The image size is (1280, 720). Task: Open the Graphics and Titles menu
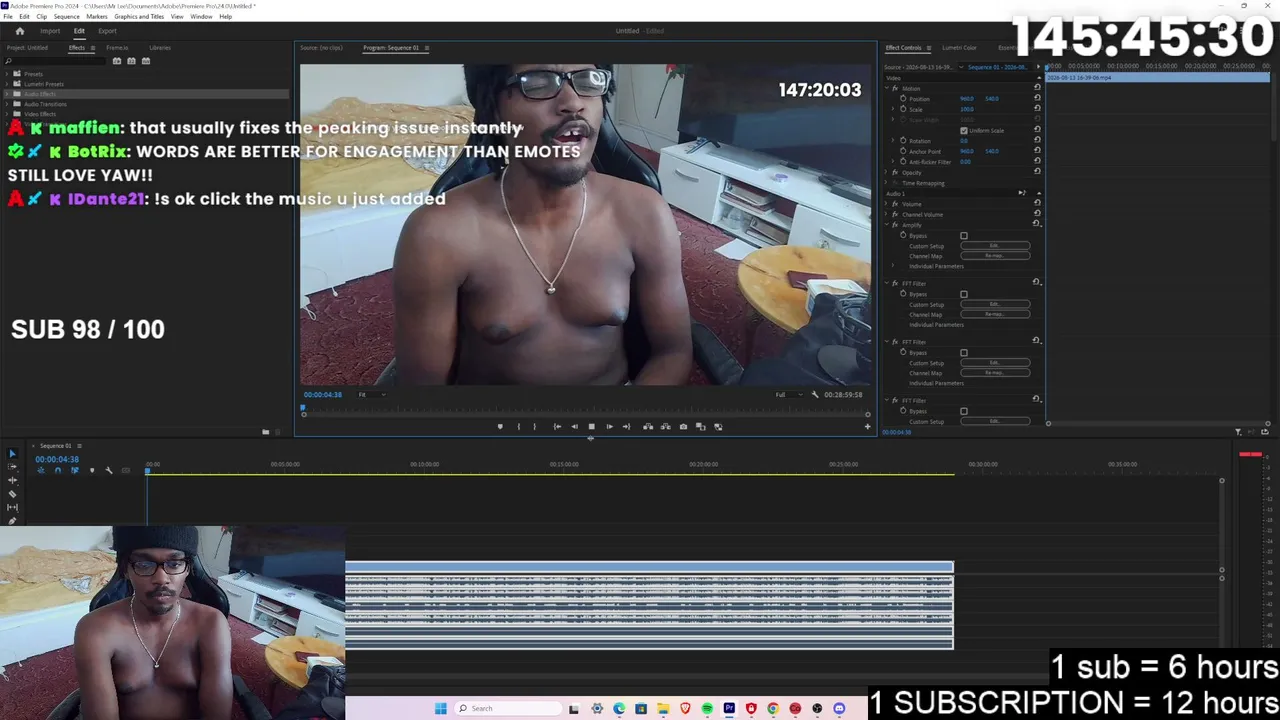pyautogui.click(x=139, y=17)
